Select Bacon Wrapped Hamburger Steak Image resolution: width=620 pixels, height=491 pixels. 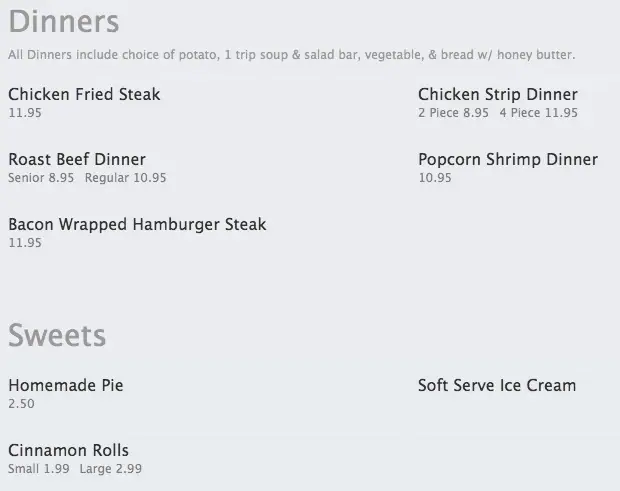click(137, 224)
